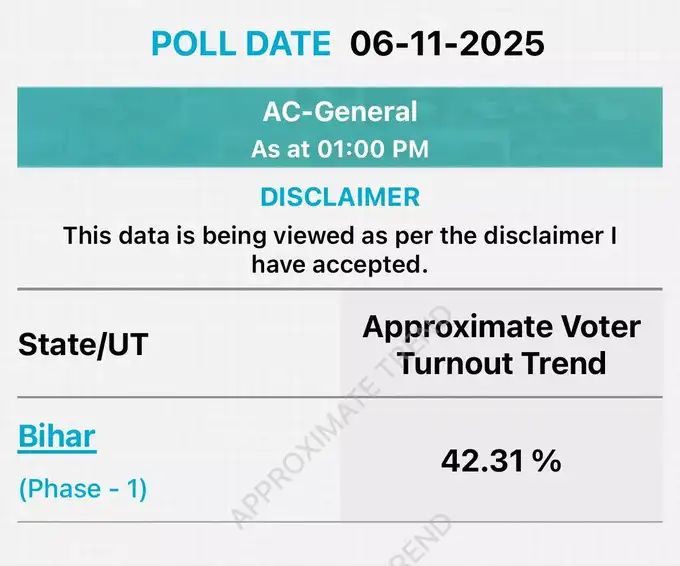Screen dimensions: 680x566
Task: Select the 42.31 % turnout value
Action: (501, 461)
